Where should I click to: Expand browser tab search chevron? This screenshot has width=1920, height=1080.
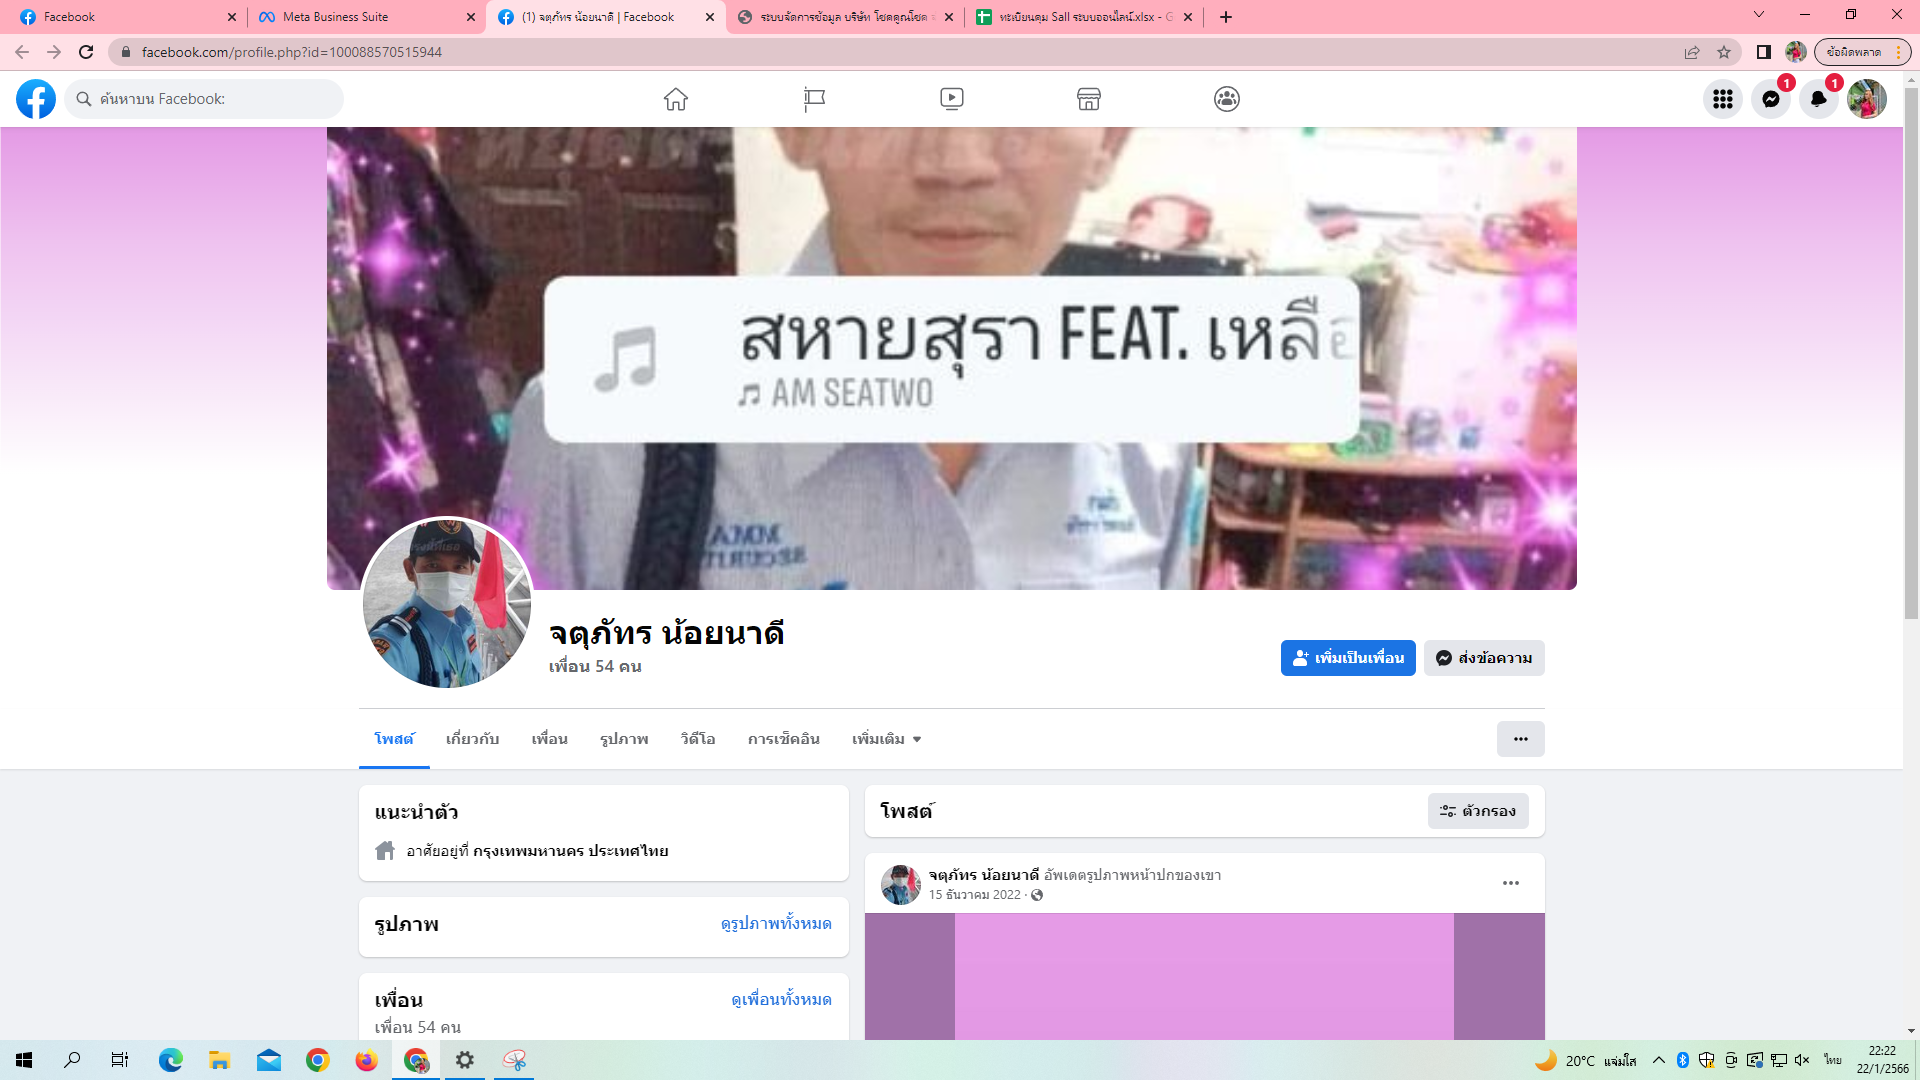coord(1759,15)
